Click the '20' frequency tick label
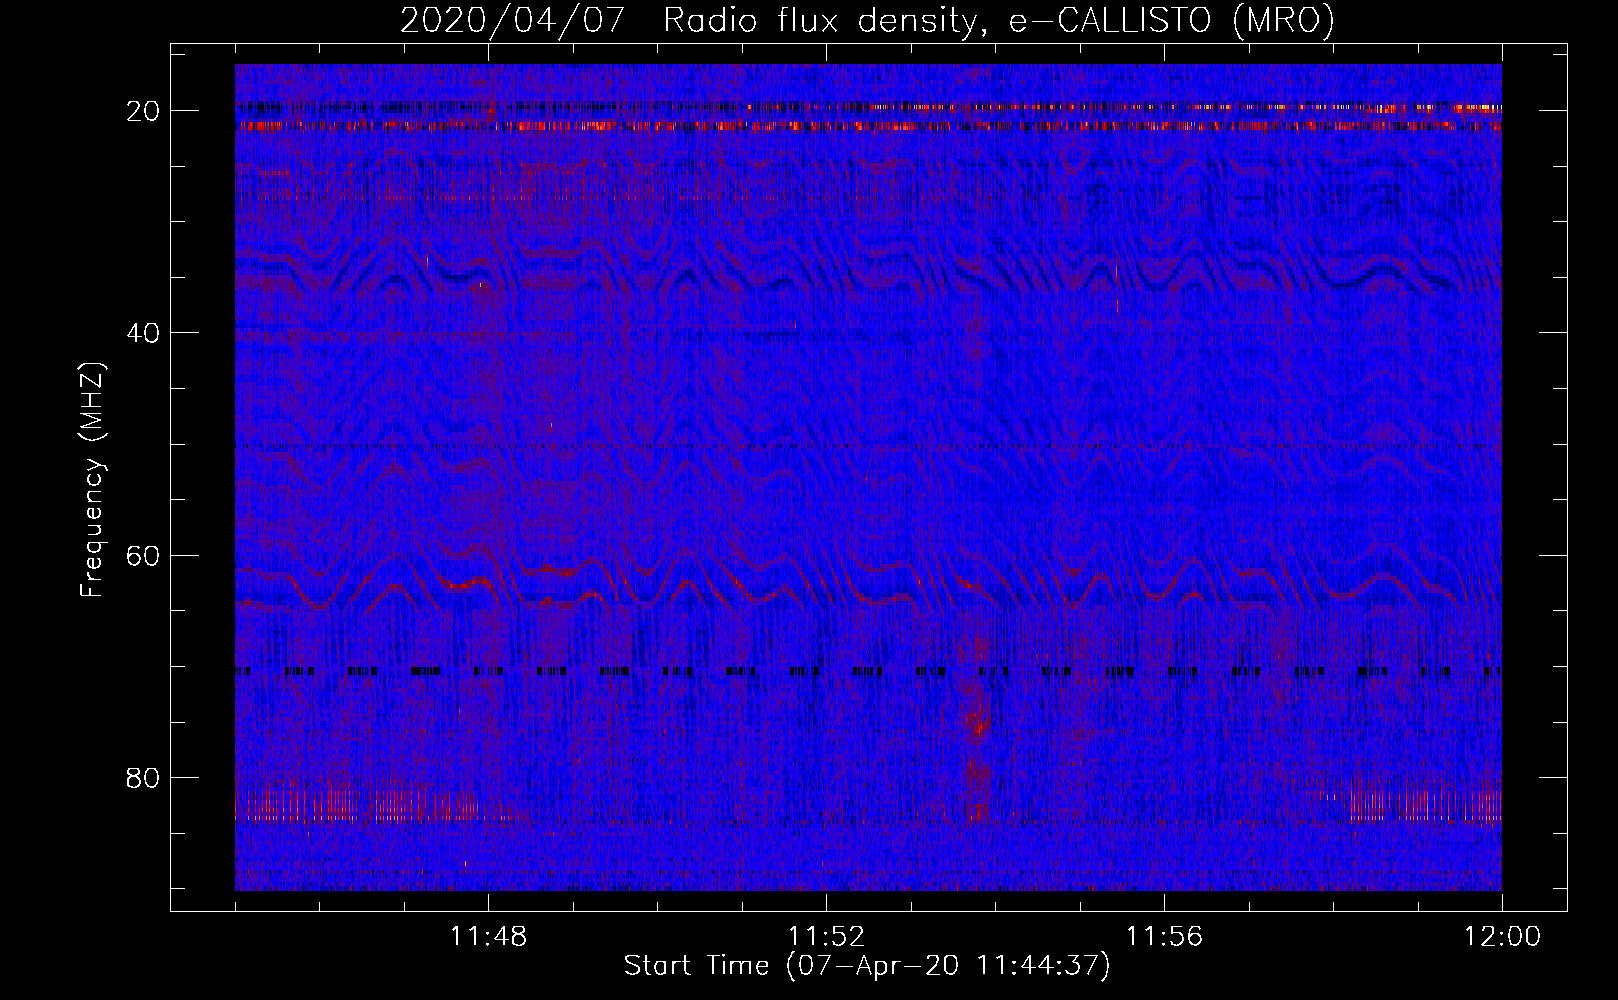Viewport: 1618px width, 1000px height. [144, 111]
